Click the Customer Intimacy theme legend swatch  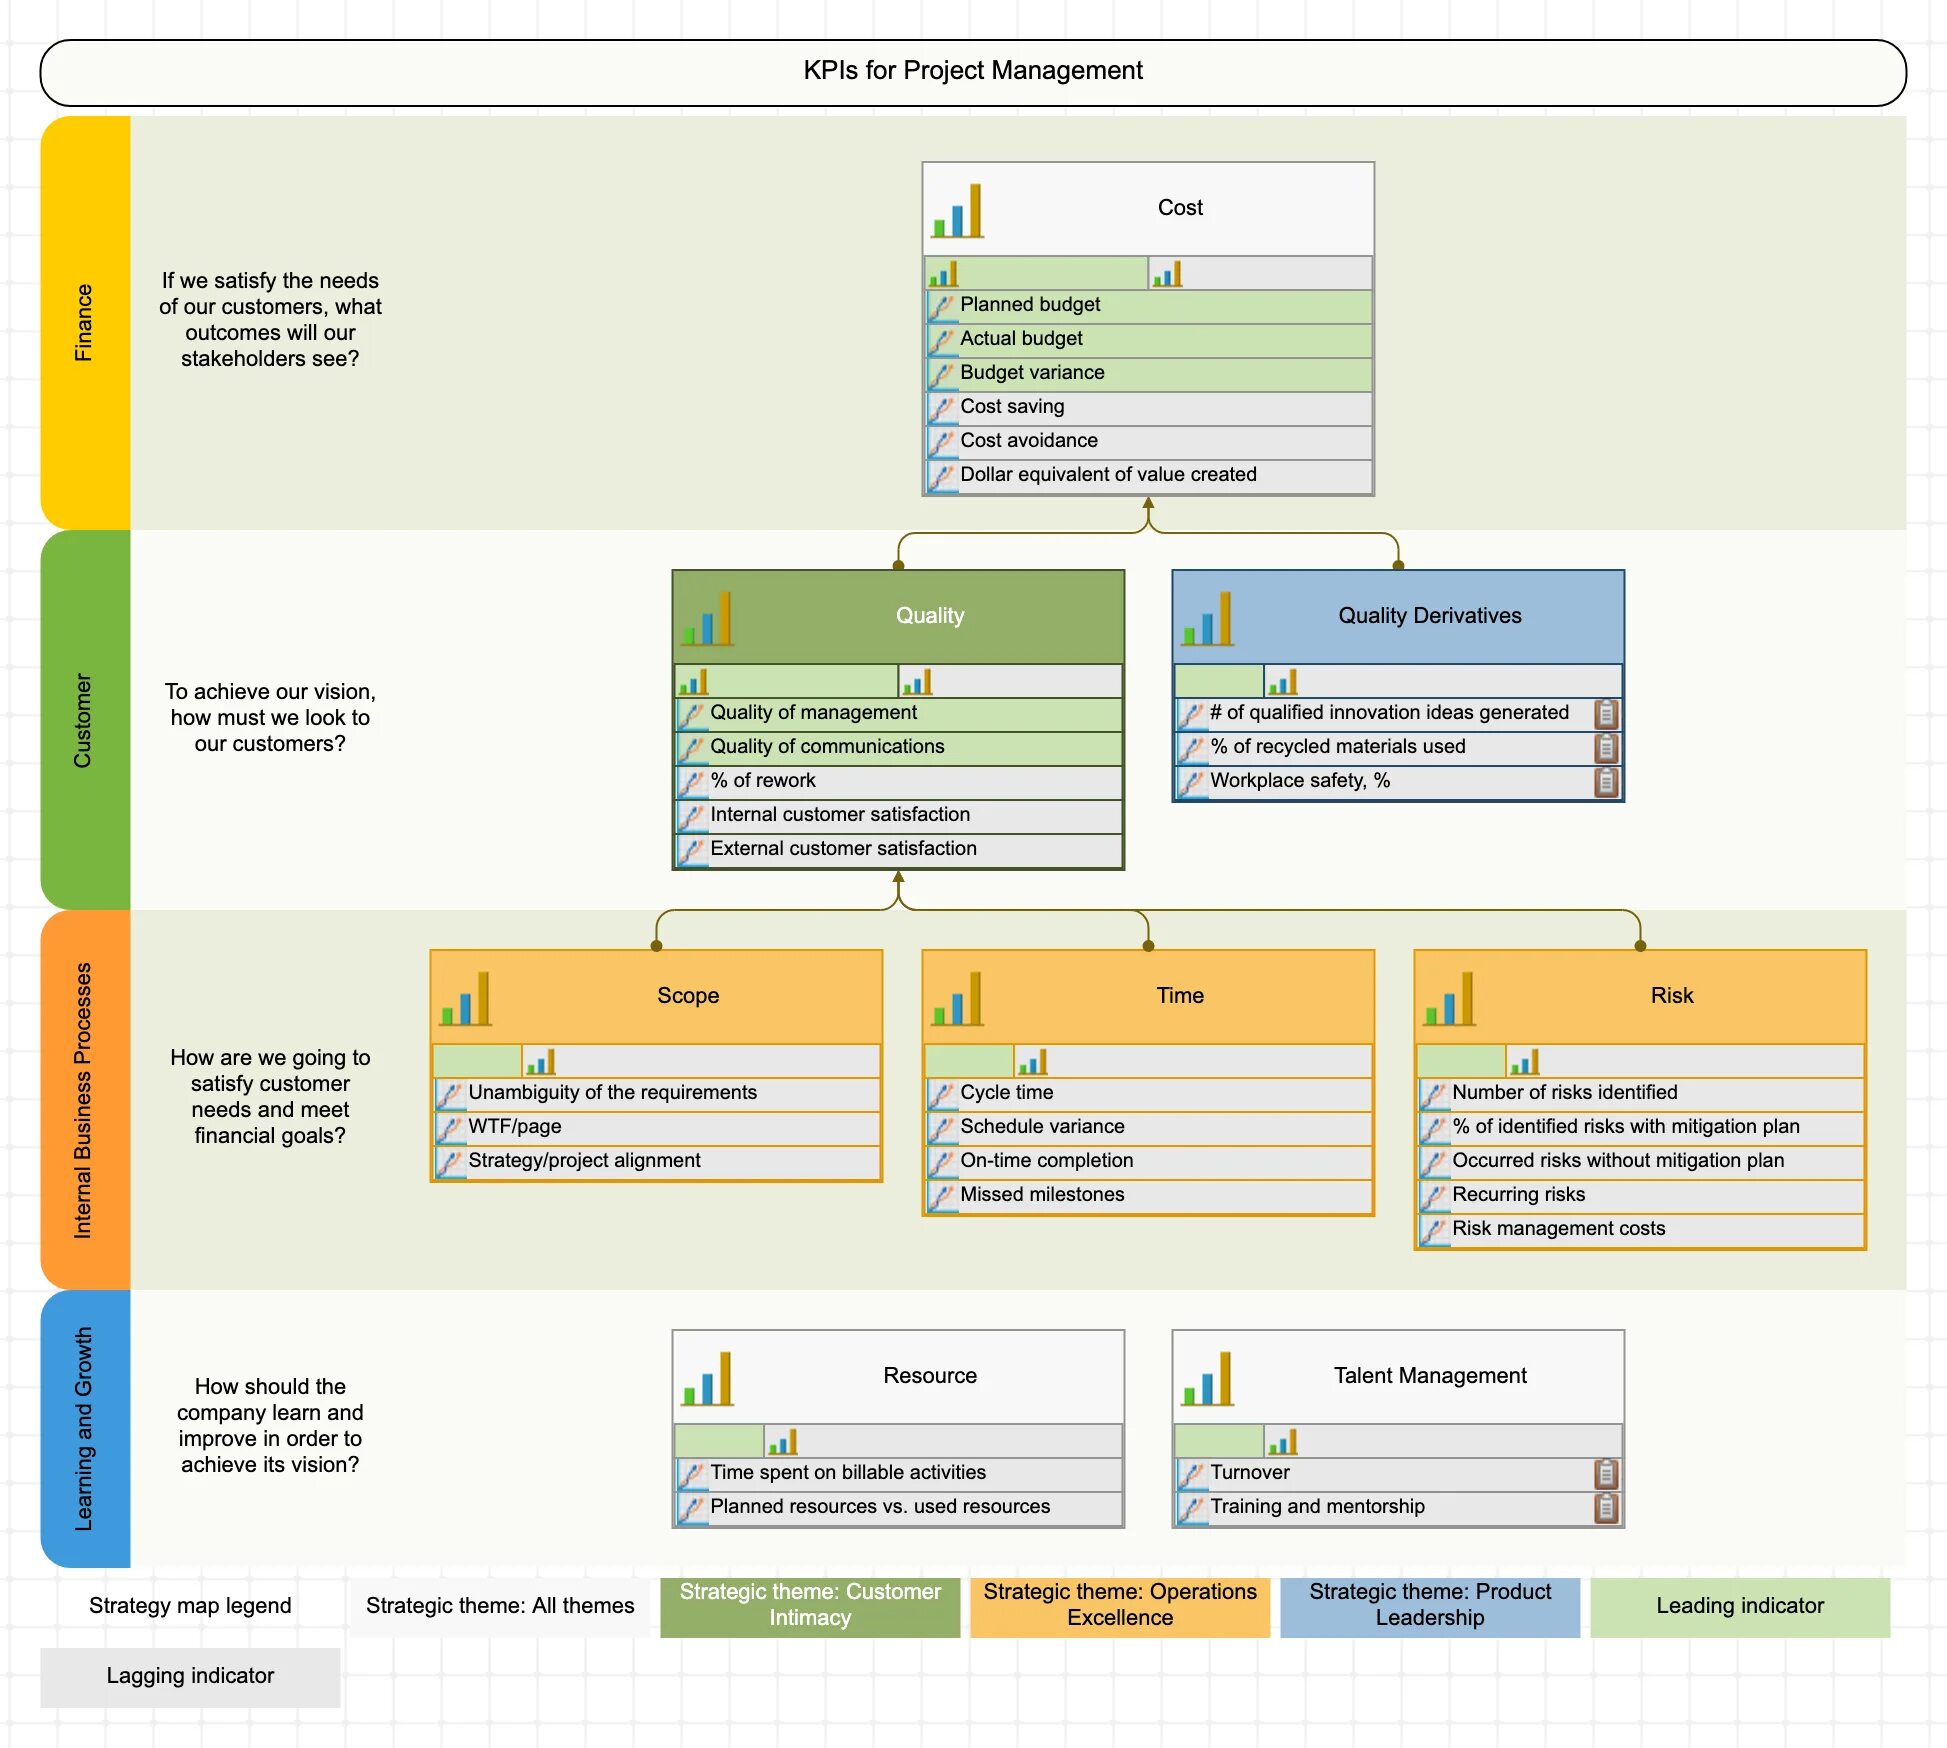810,1607
